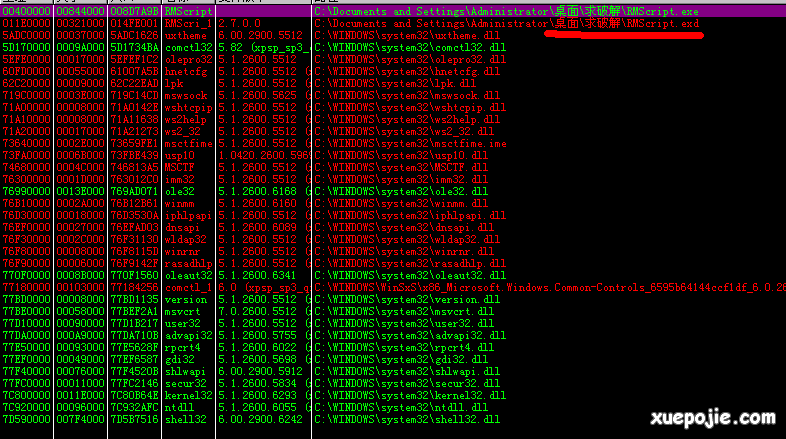
Task: Select the dnsapi.dll path
Action: [404, 228]
